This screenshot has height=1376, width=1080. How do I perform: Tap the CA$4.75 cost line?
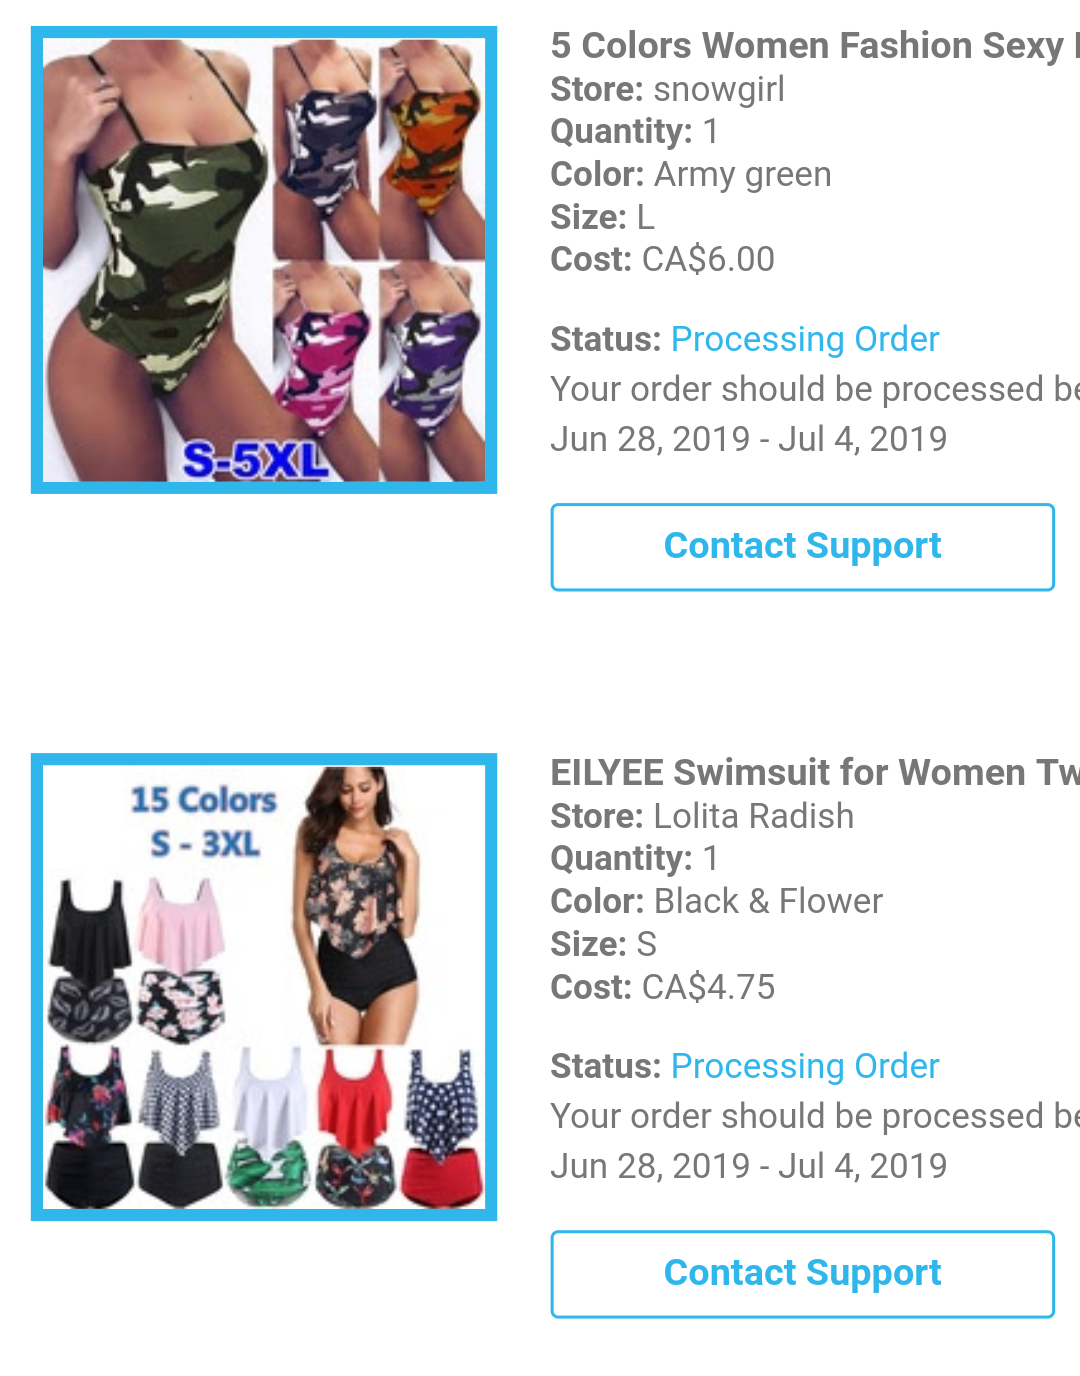click(x=663, y=987)
